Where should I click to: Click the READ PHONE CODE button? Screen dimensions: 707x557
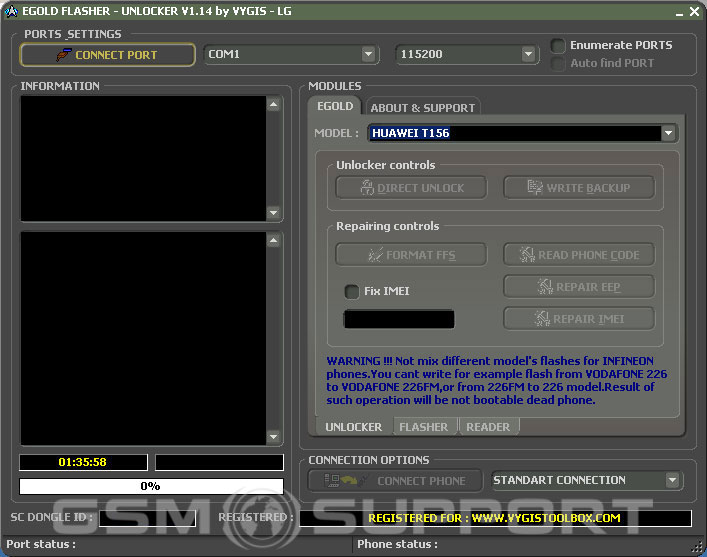click(x=579, y=255)
